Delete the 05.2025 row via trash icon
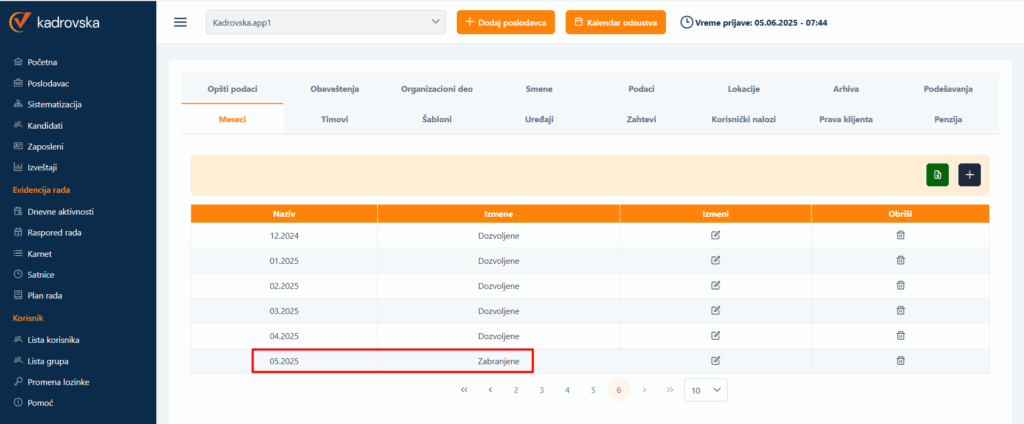This screenshot has width=1024, height=424. point(900,360)
